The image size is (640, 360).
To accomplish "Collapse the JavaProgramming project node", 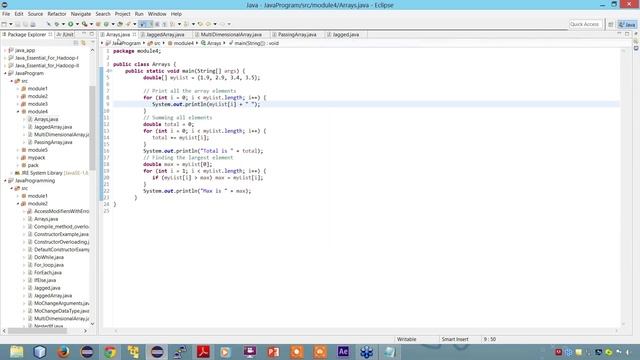I will (5, 181).
